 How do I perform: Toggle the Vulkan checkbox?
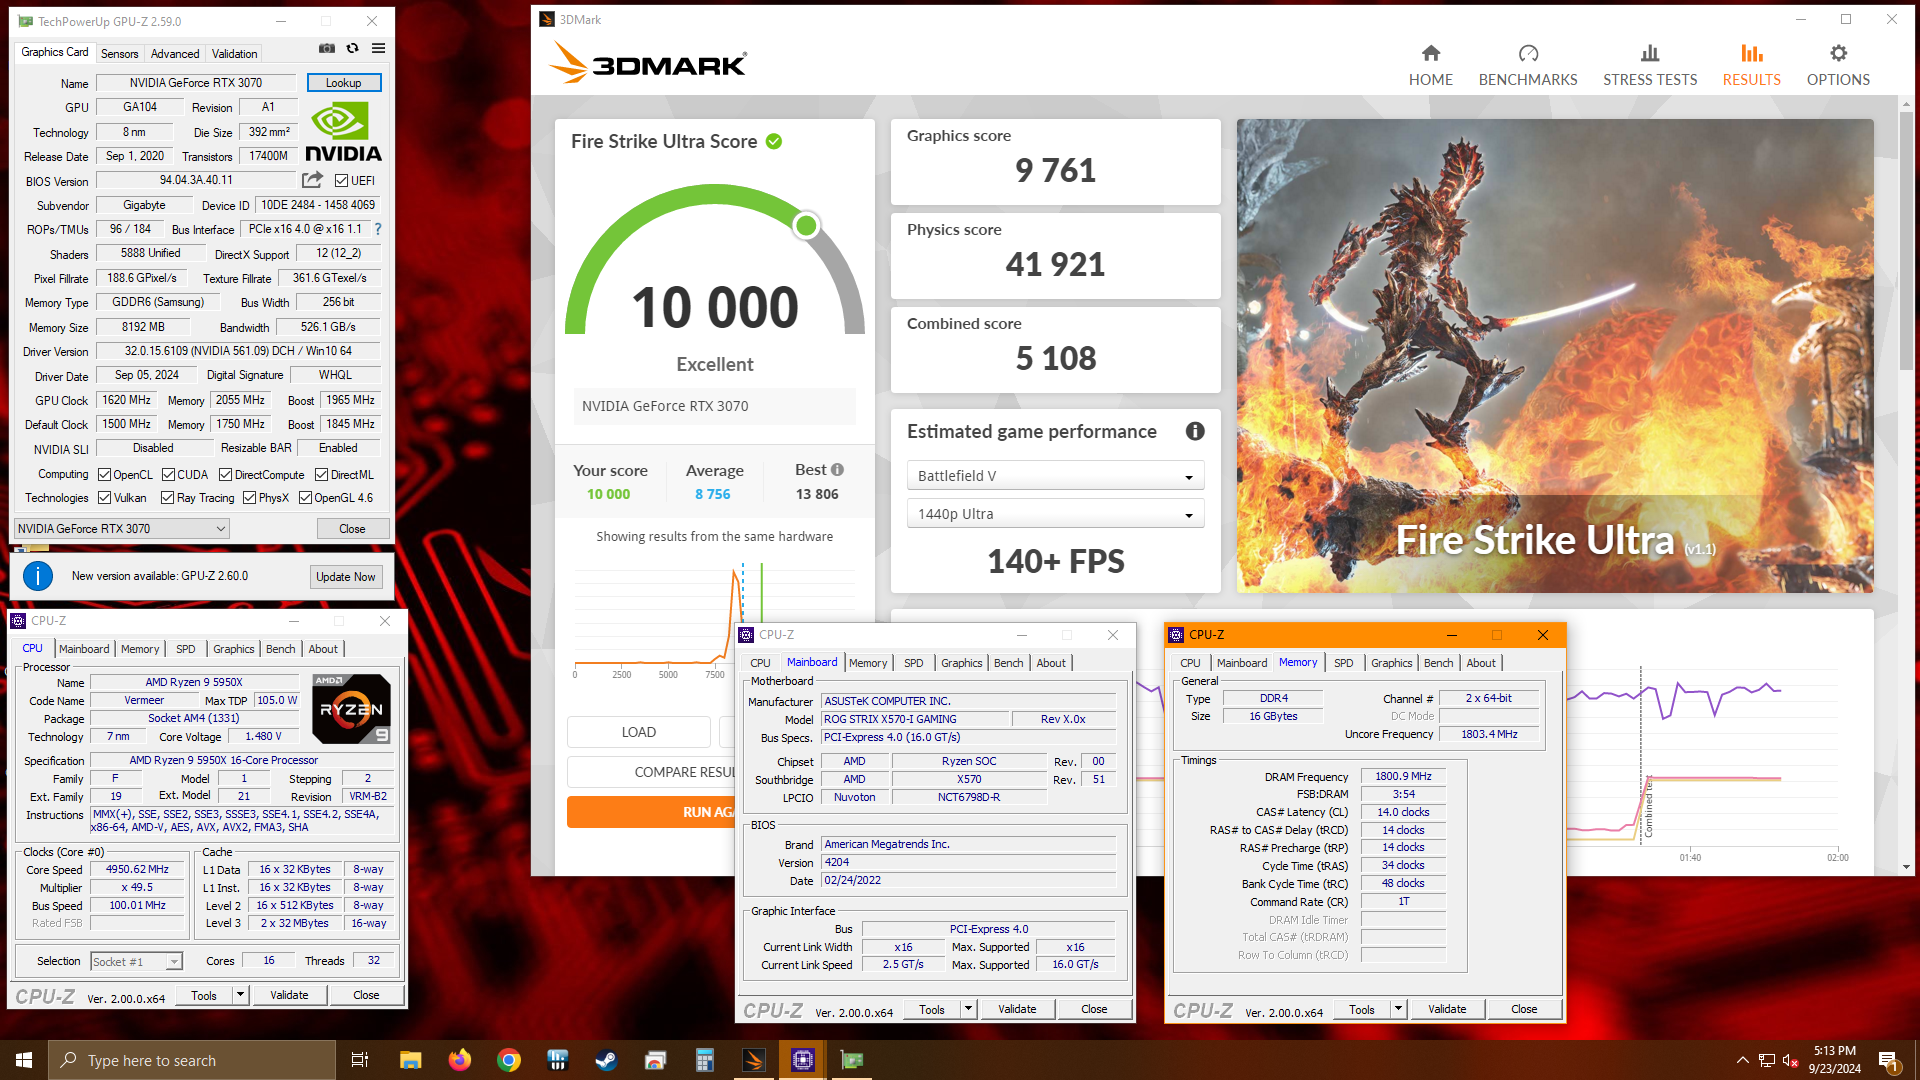(x=104, y=498)
